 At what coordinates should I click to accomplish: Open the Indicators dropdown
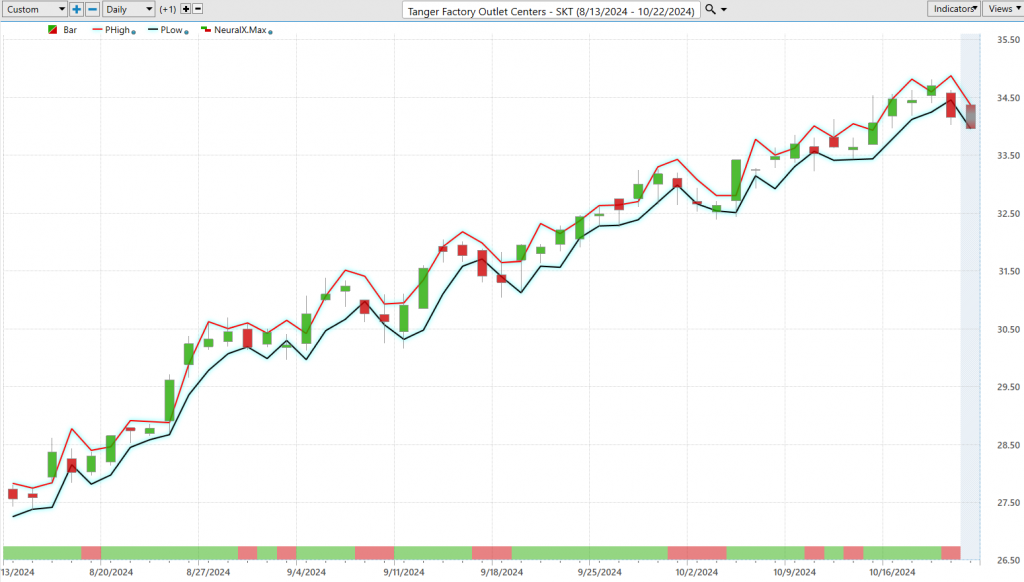pos(953,8)
